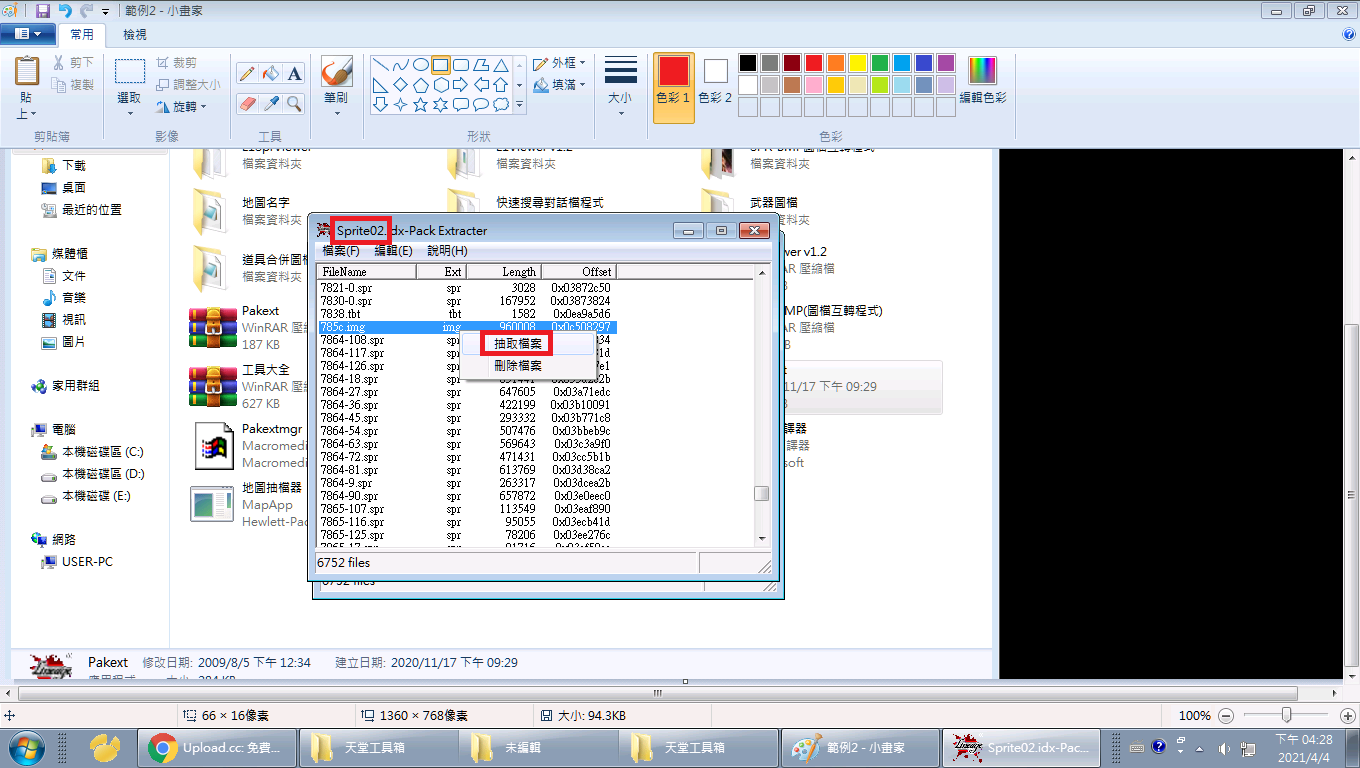Switch to the 檢視 ribbon tab
This screenshot has width=1360, height=768.
point(134,34)
